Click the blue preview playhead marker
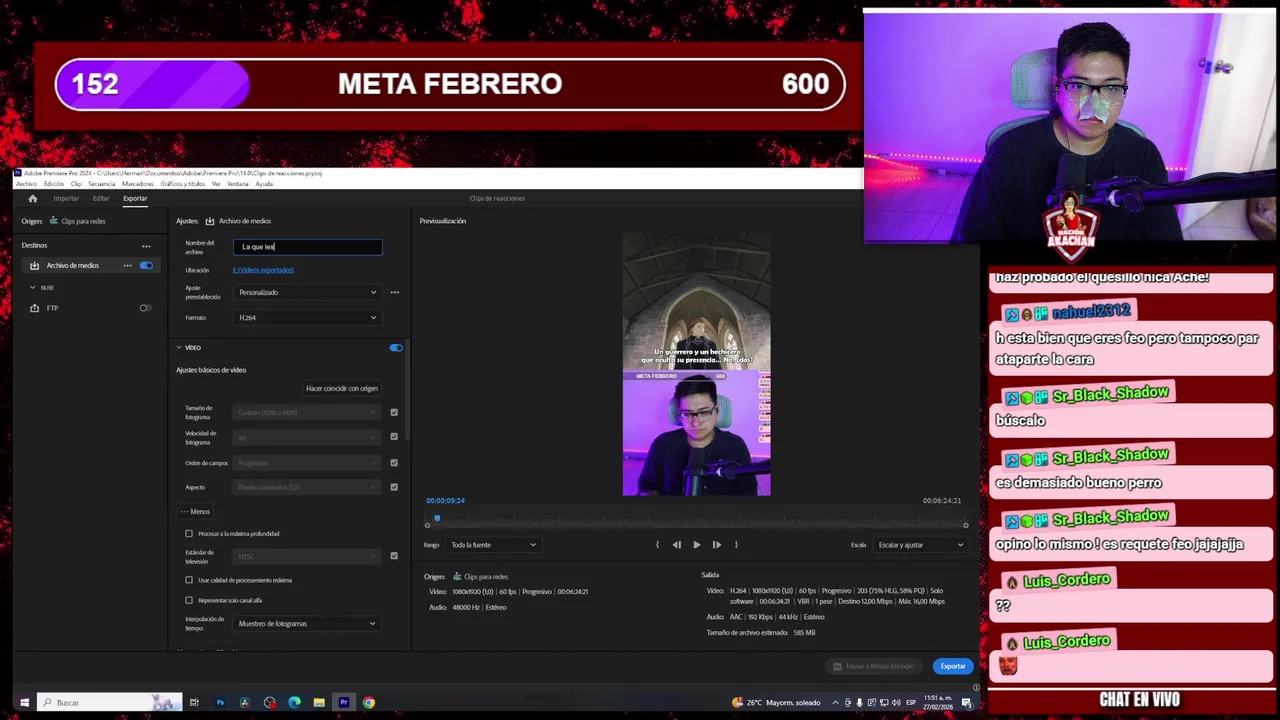1280x720 pixels. point(436,518)
